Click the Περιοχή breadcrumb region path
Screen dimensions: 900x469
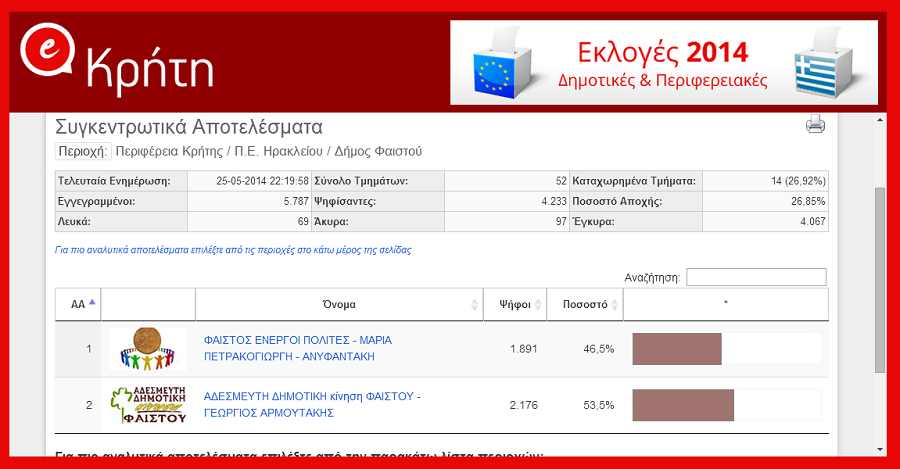(268, 151)
